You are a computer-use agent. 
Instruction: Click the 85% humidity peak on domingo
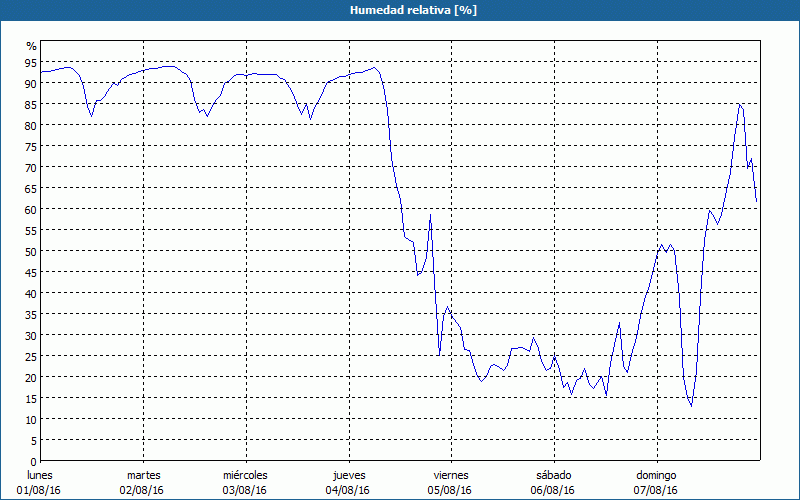click(739, 104)
